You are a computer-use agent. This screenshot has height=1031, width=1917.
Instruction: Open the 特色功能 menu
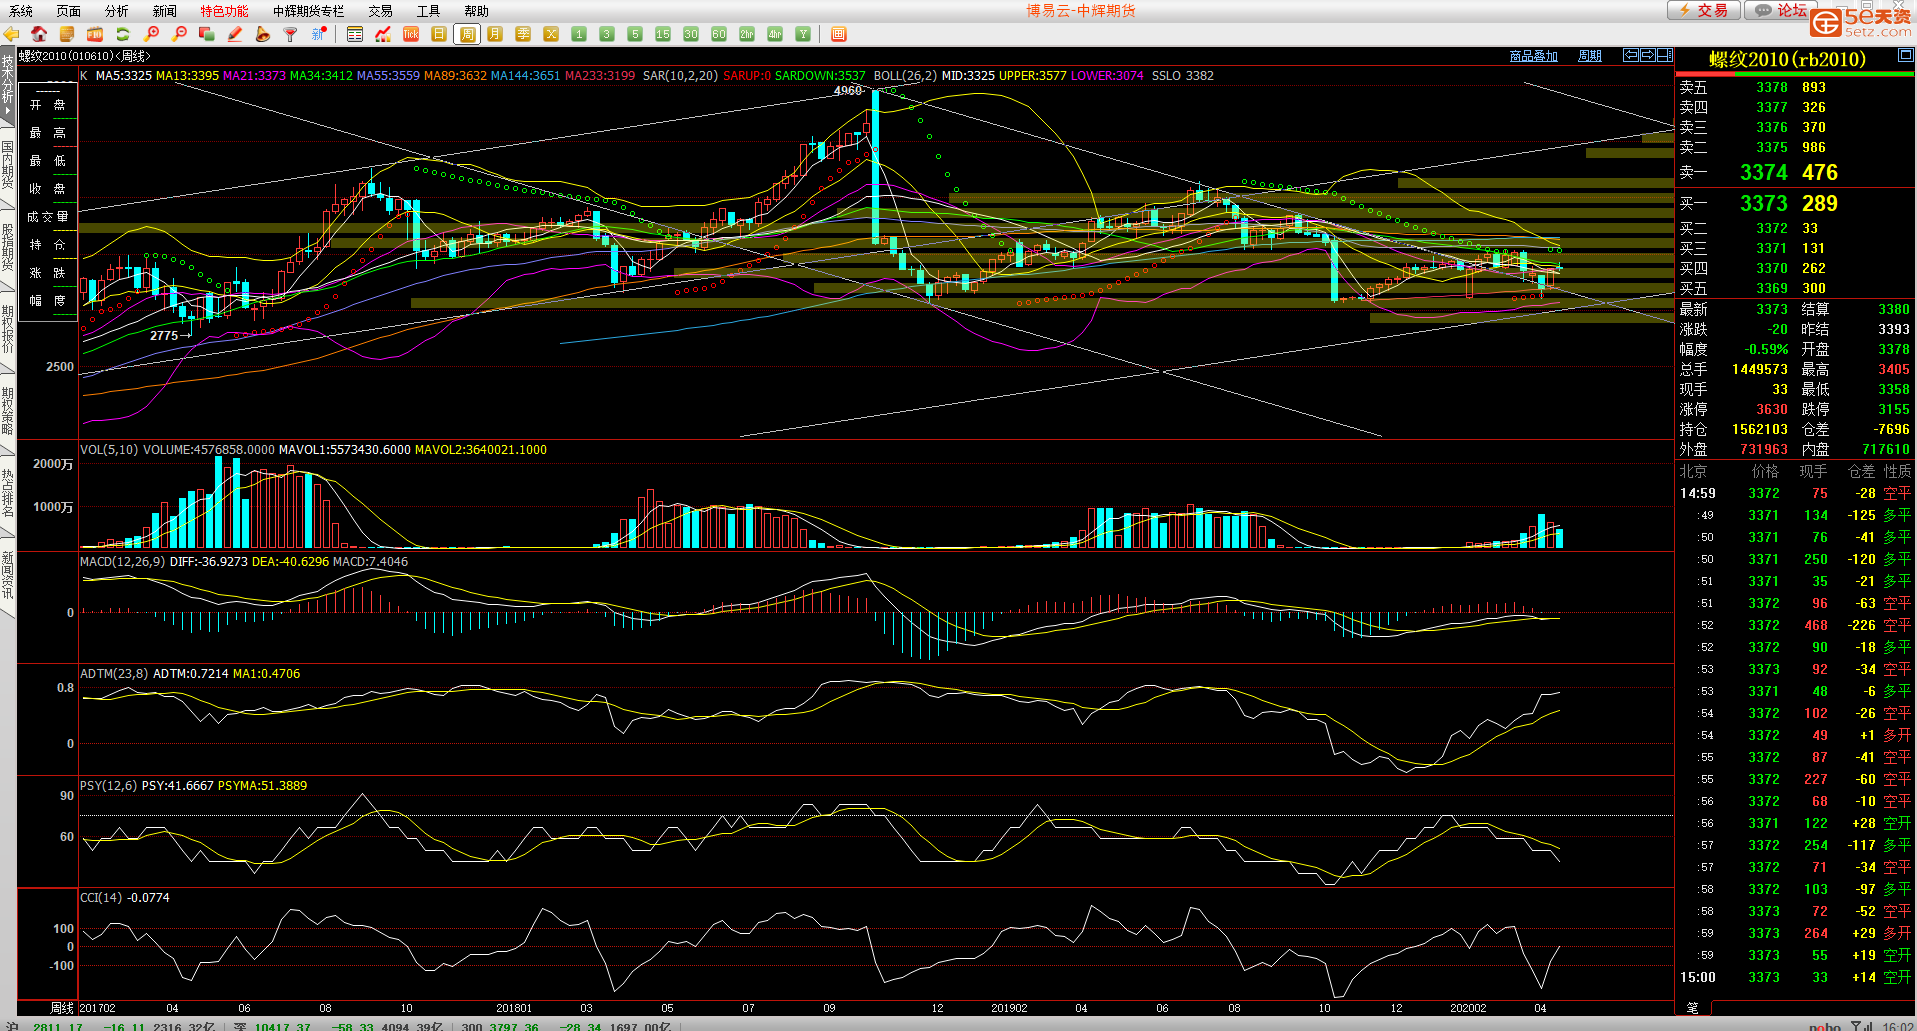click(x=225, y=11)
